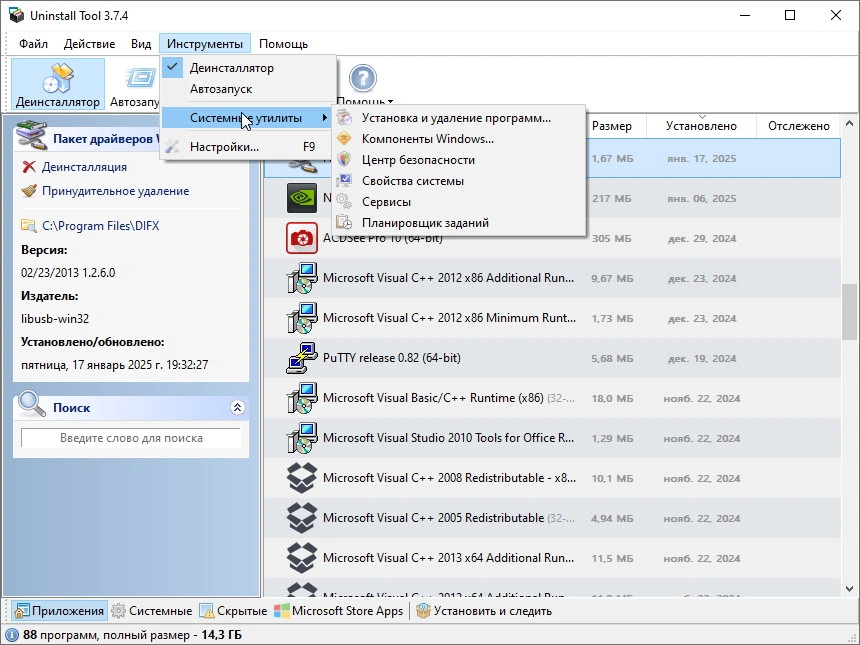Click the shield icon for Центр безопасности
The height and width of the screenshot is (645, 860).
(344, 160)
